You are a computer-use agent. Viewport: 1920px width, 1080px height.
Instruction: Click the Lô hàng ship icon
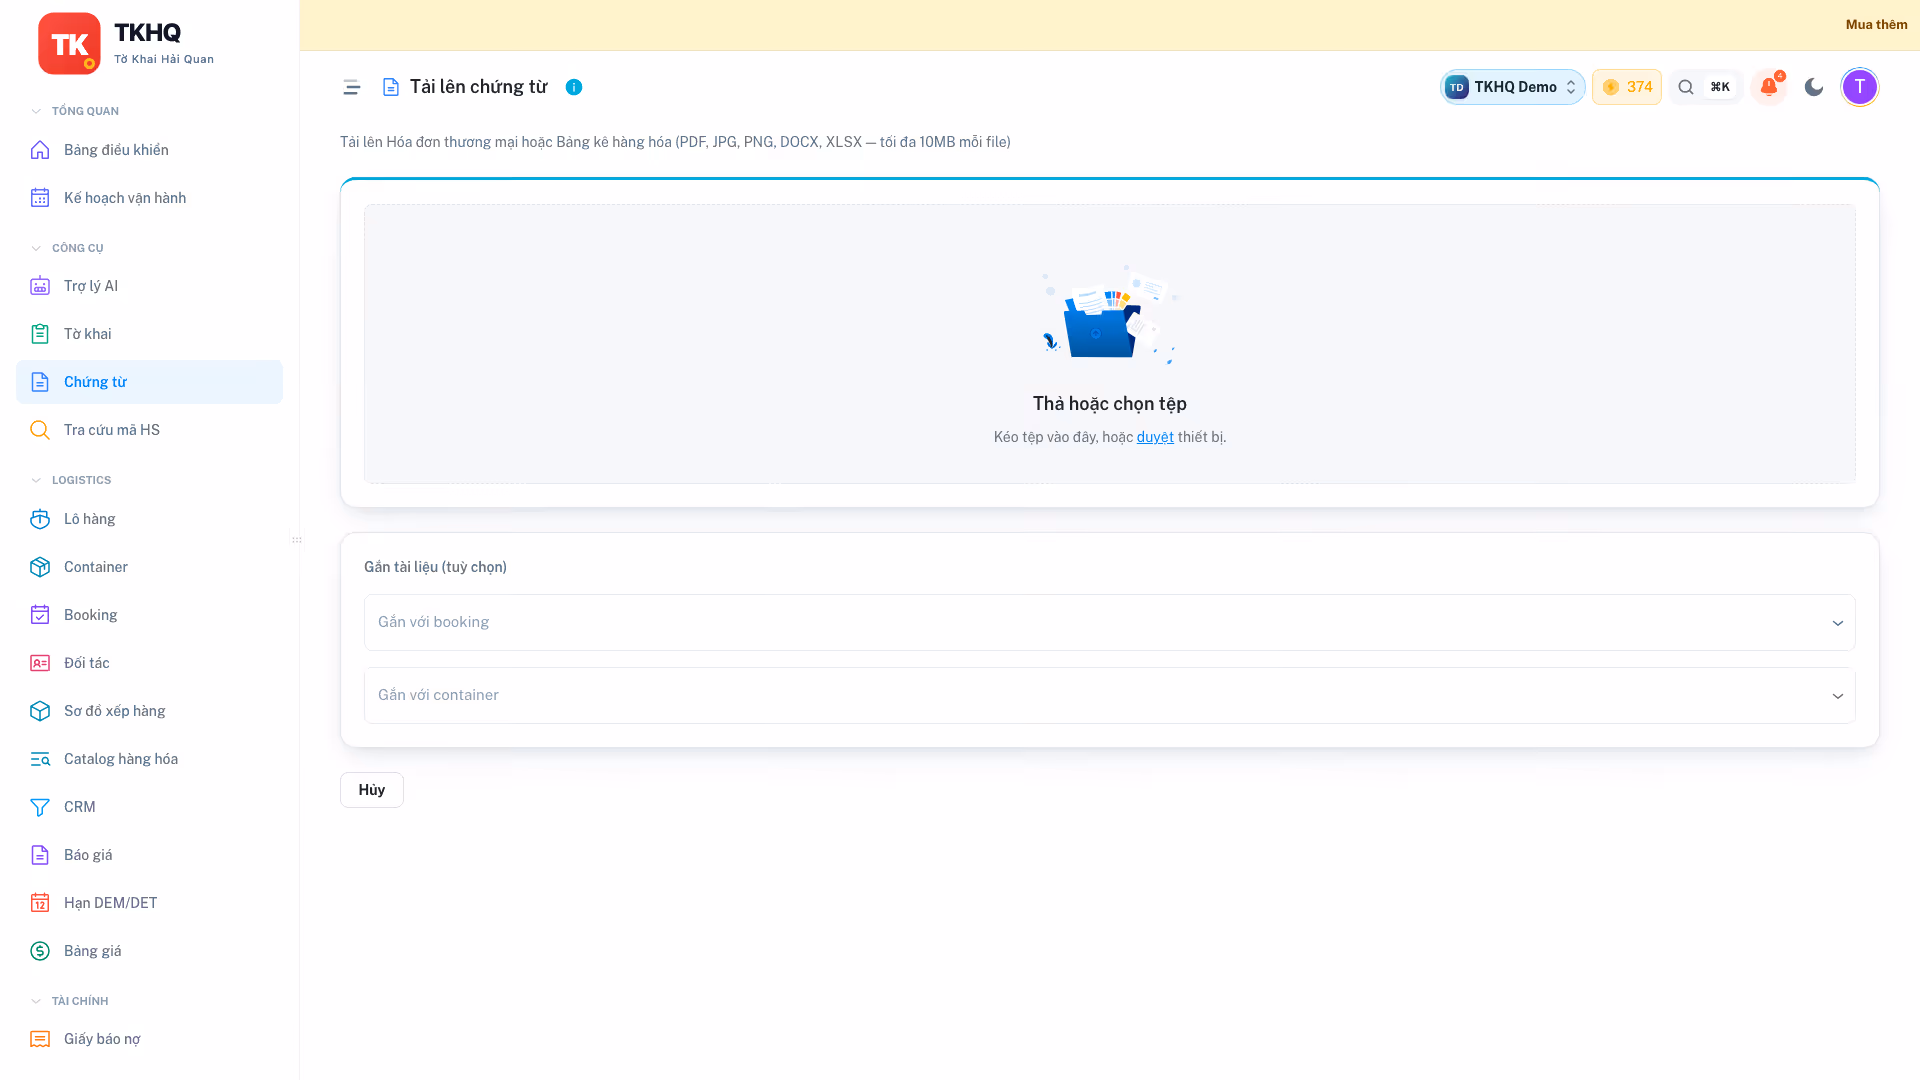click(x=40, y=519)
